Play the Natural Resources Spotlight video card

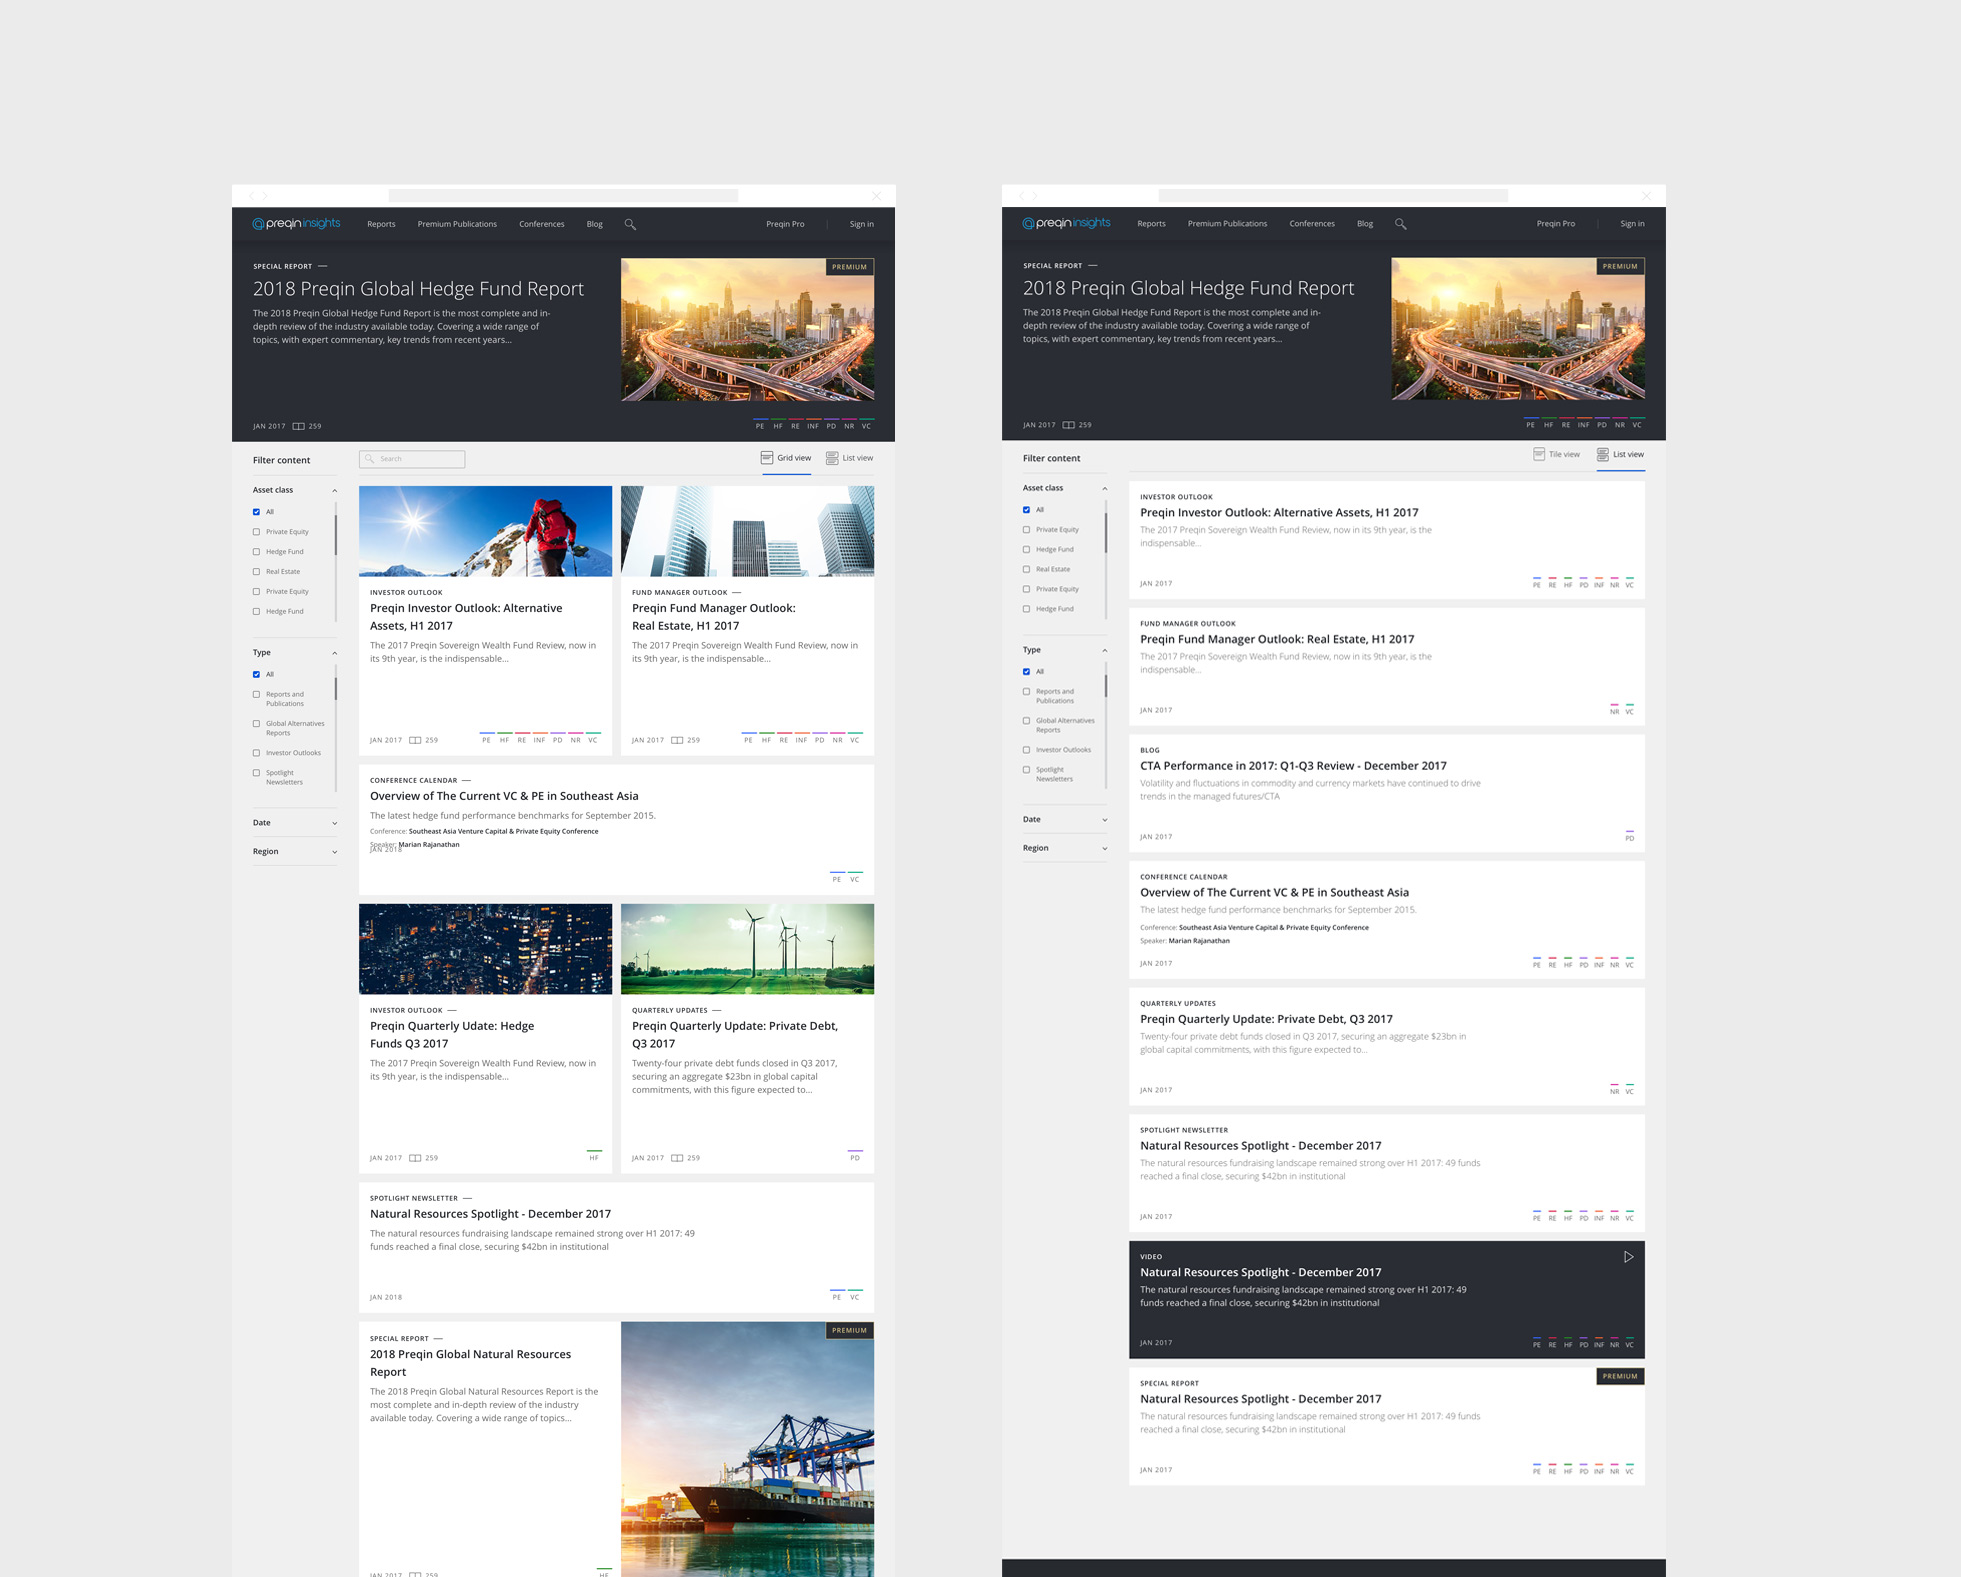coord(1628,1257)
